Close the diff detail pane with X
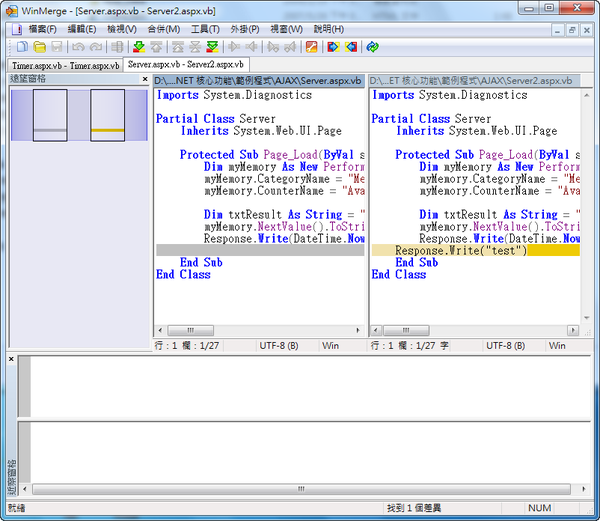 11,359
